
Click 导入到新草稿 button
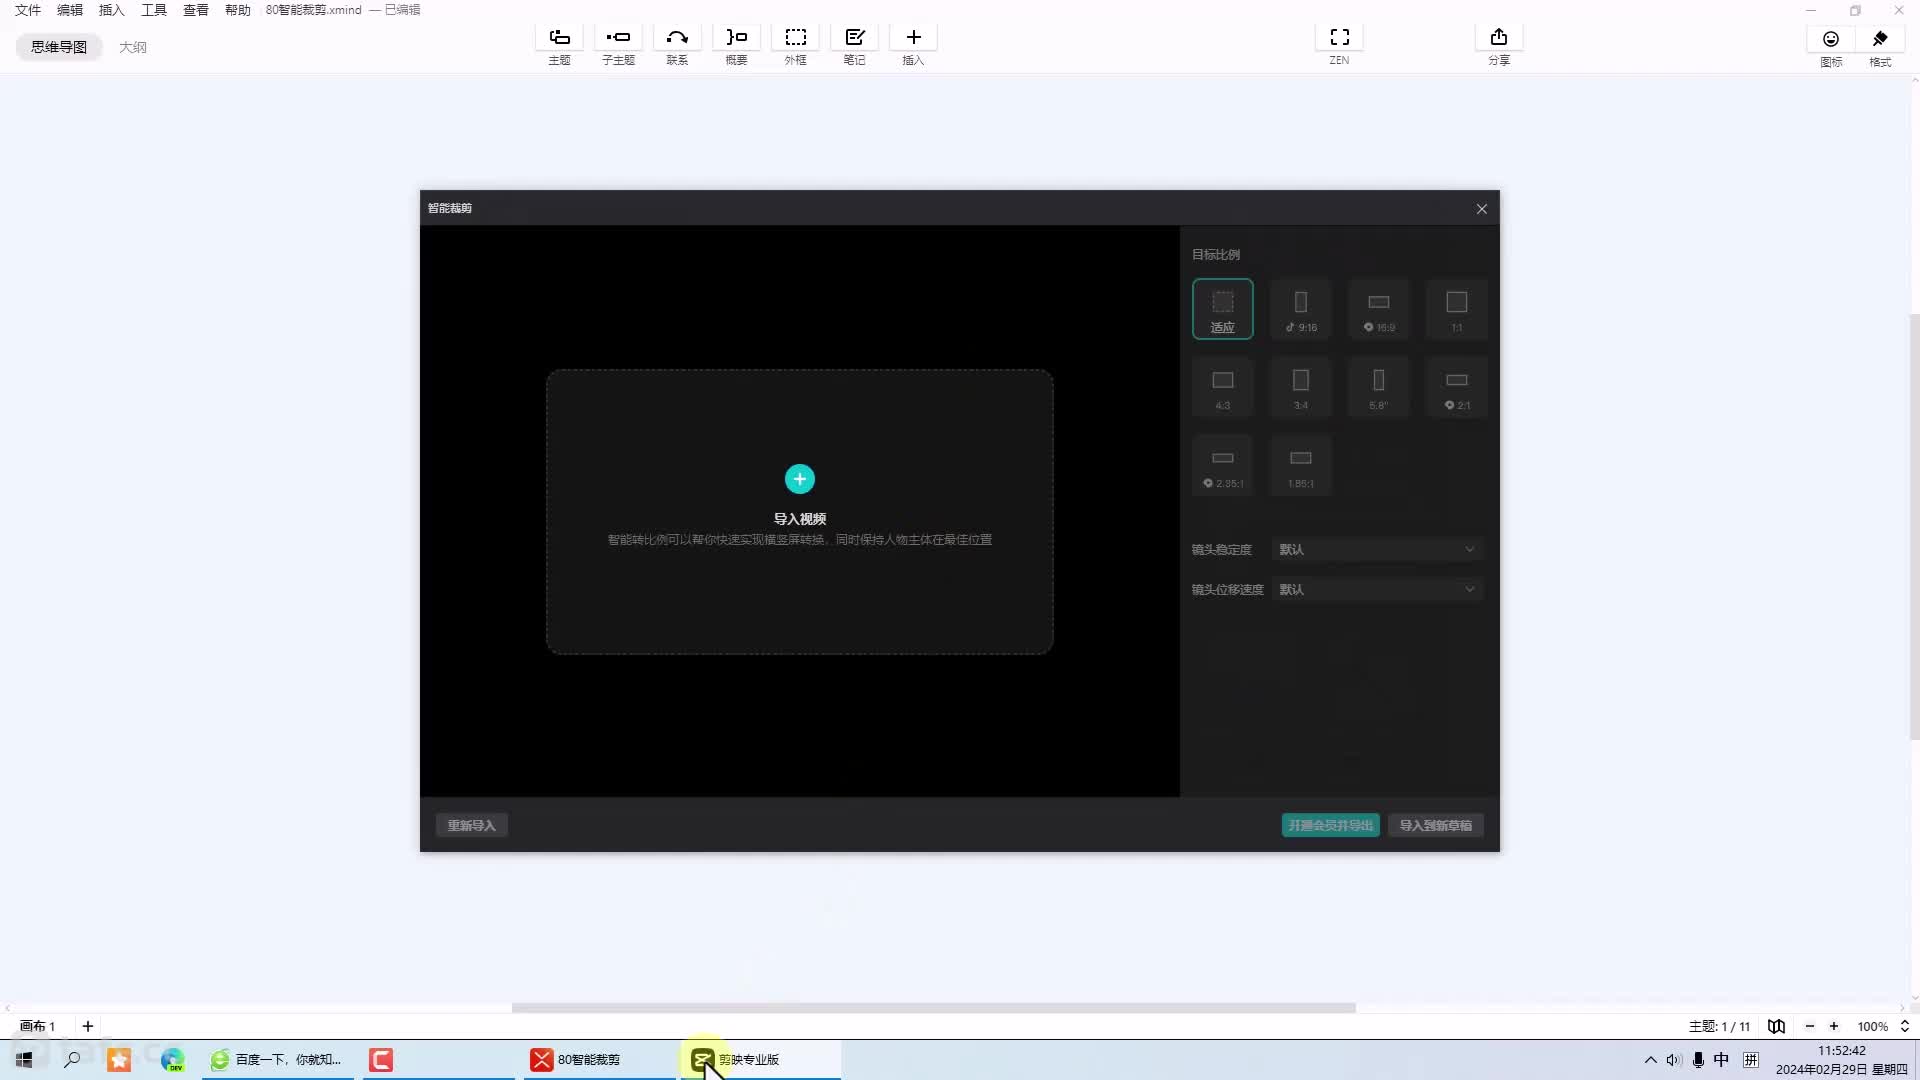[1435, 825]
